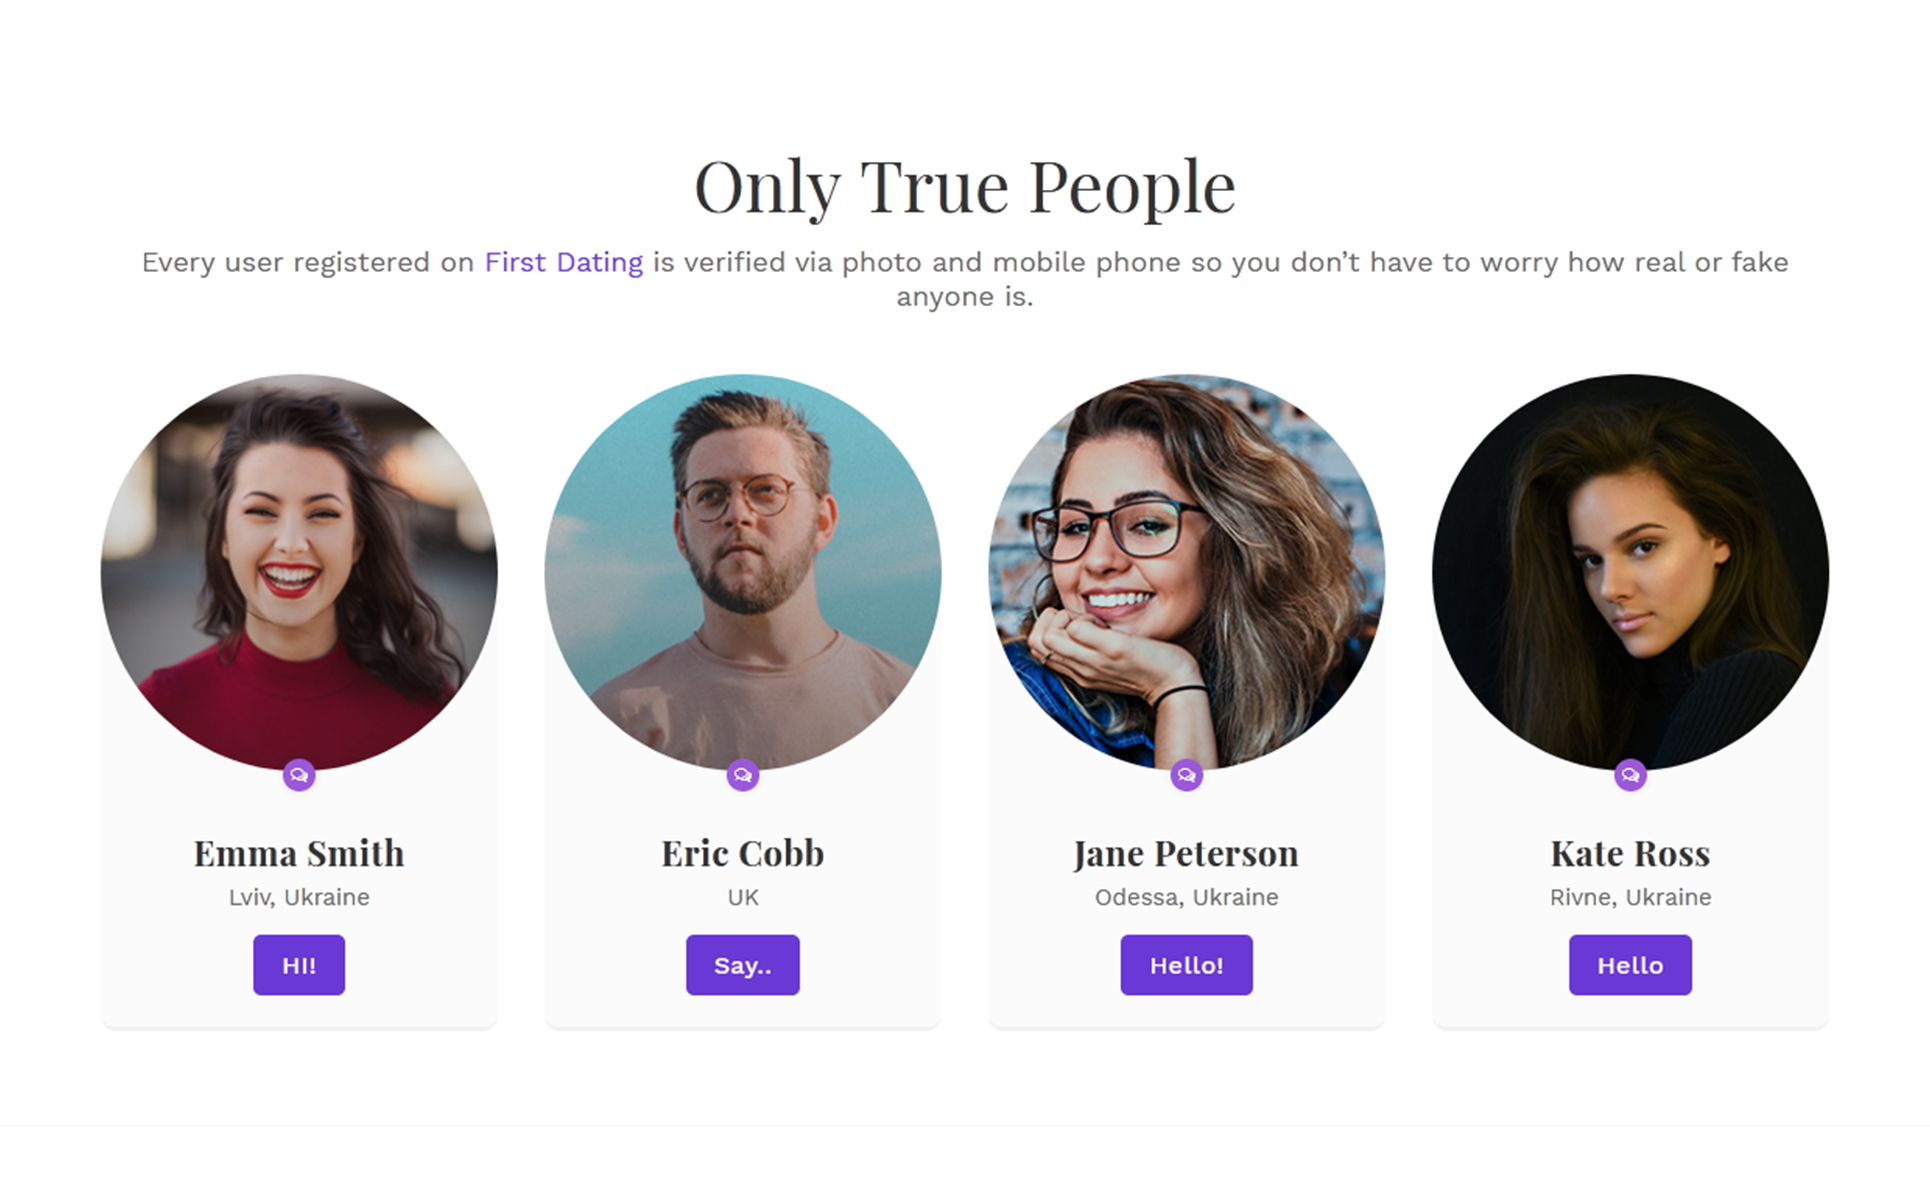The height and width of the screenshot is (1200, 1930).
Task: Open Eric Cobb's profile photo
Action: pyautogui.click(x=743, y=572)
